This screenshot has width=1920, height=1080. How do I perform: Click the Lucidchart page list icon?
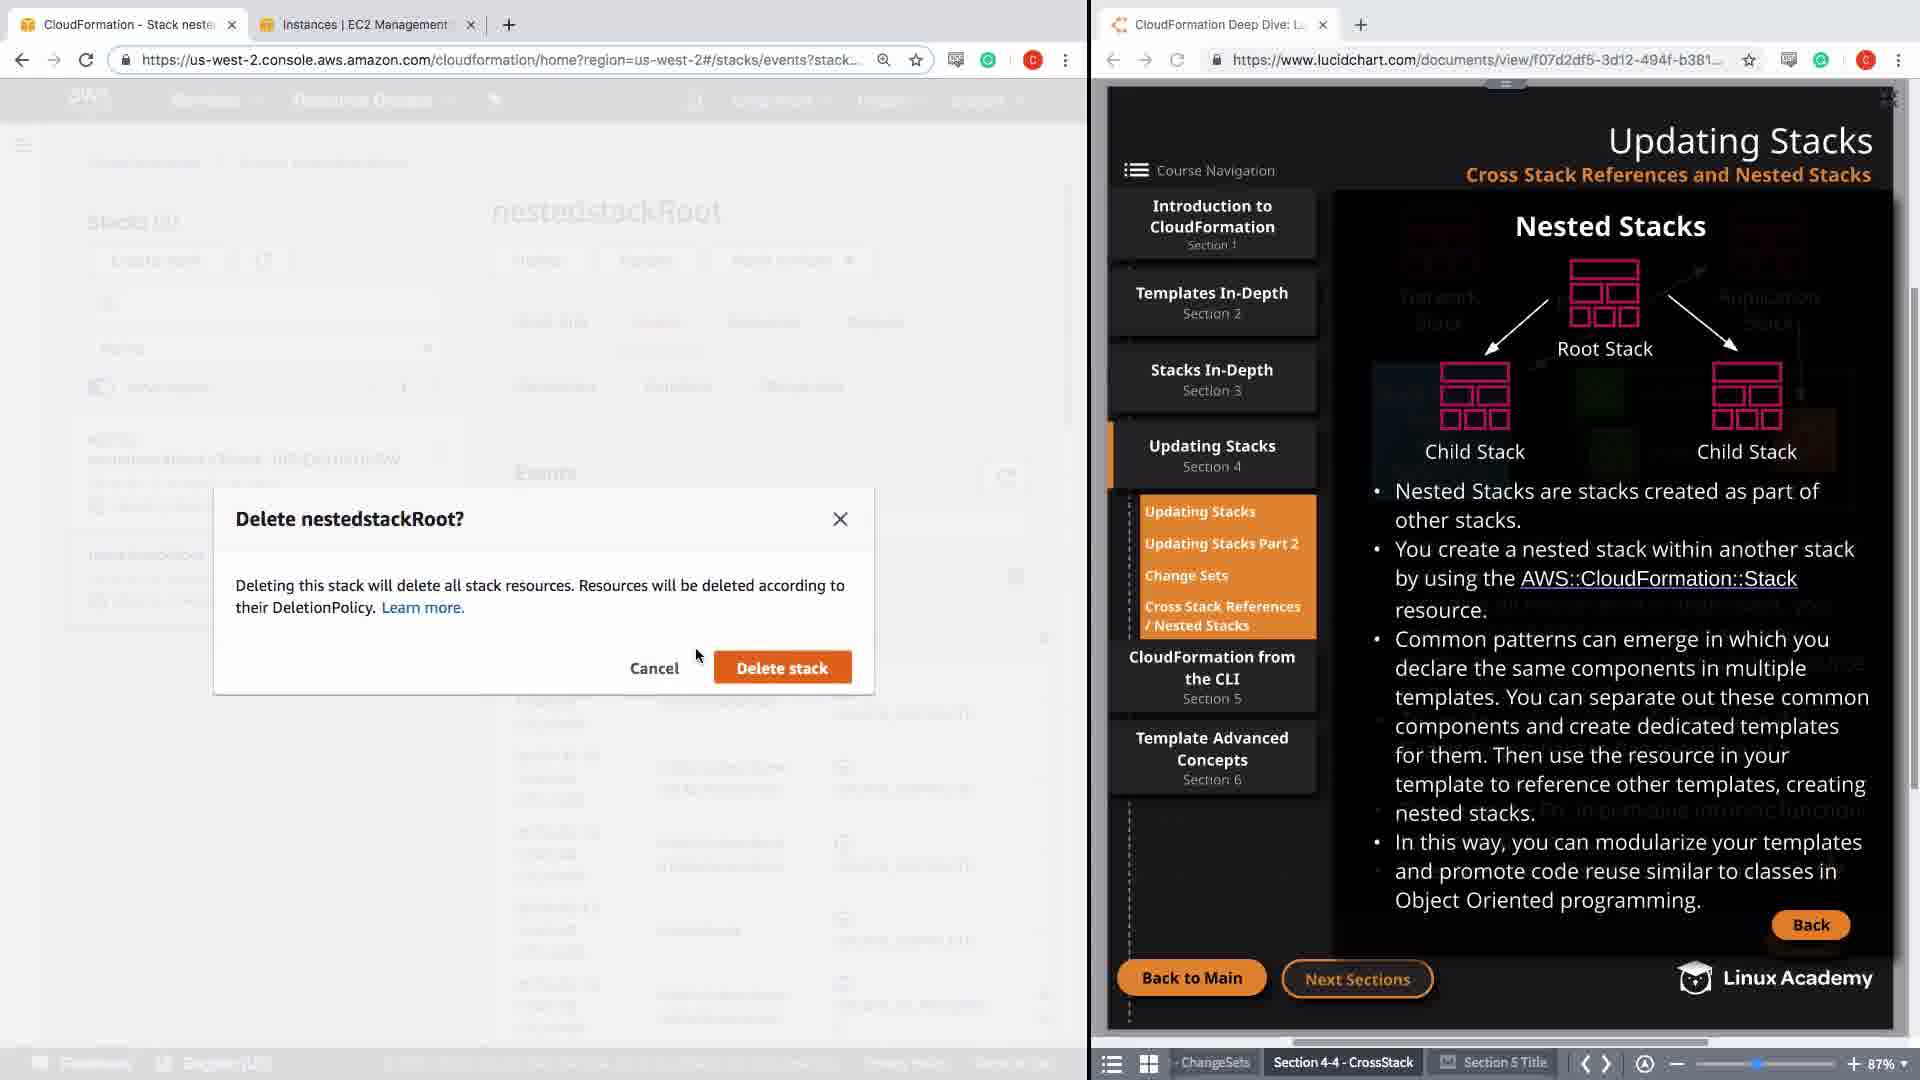pyautogui.click(x=1112, y=1064)
